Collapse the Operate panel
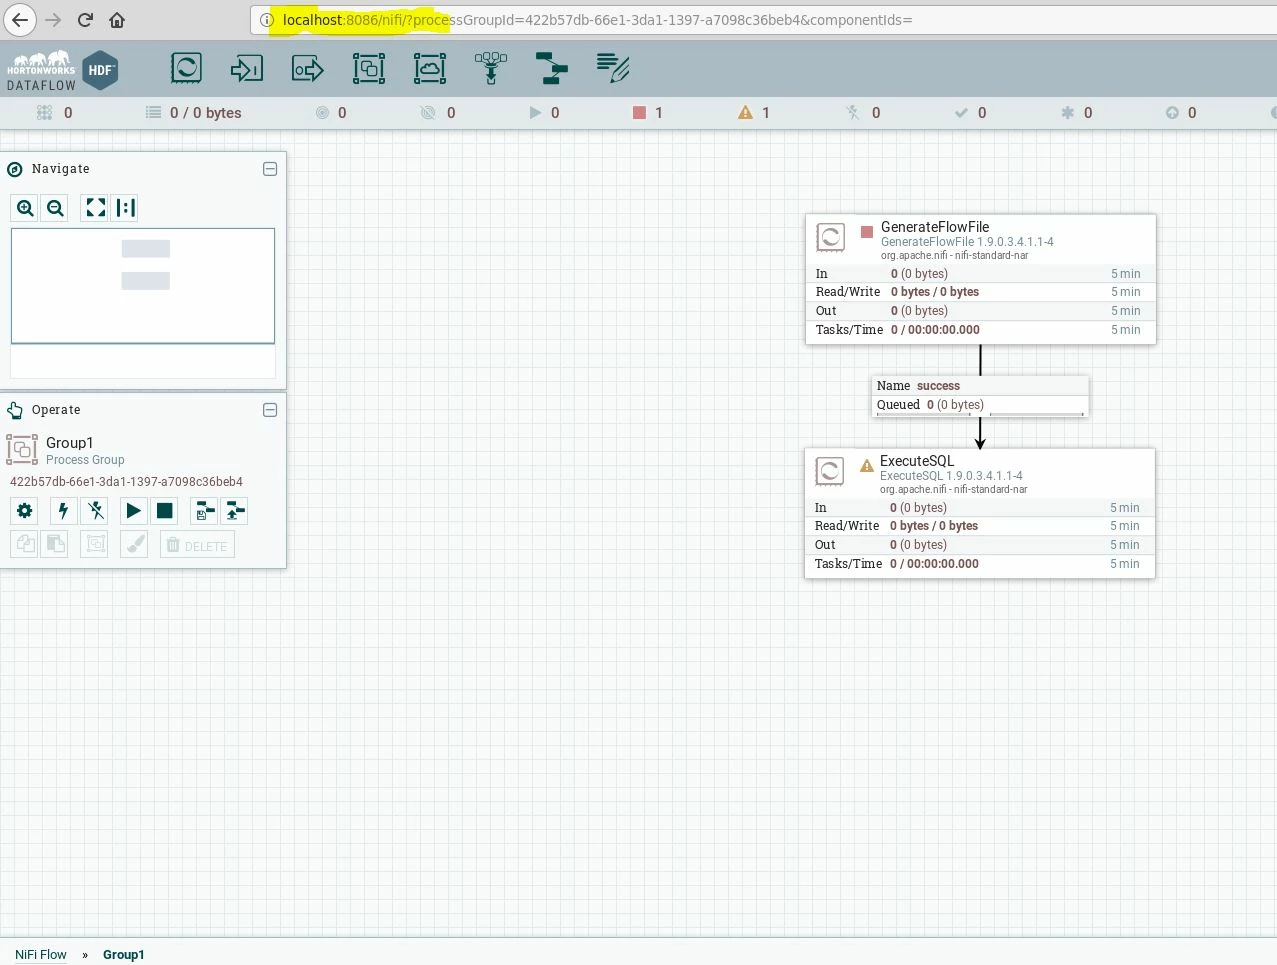 coord(270,410)
